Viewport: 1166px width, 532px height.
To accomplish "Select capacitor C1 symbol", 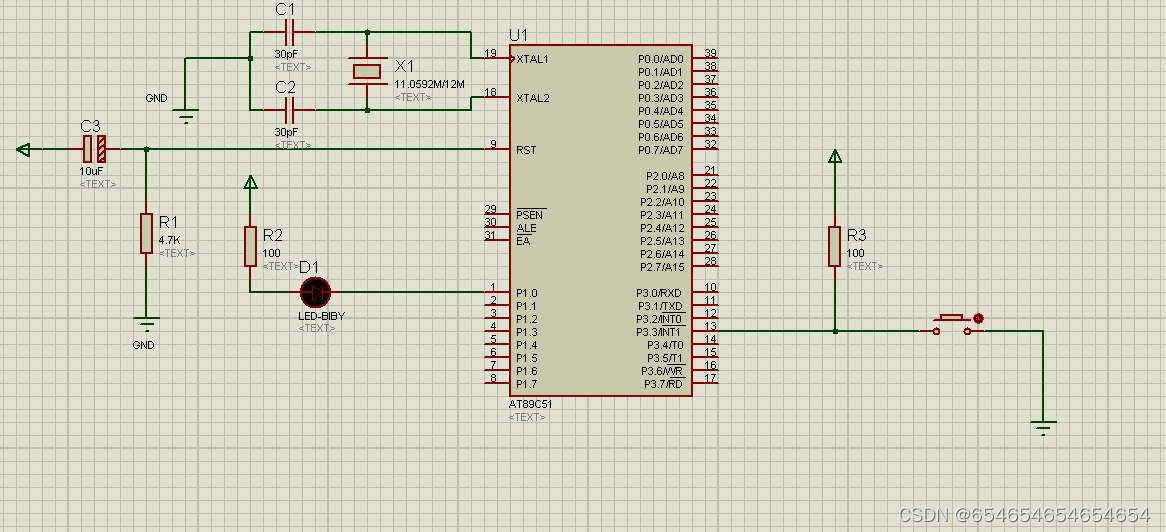I will coord(290,32).
